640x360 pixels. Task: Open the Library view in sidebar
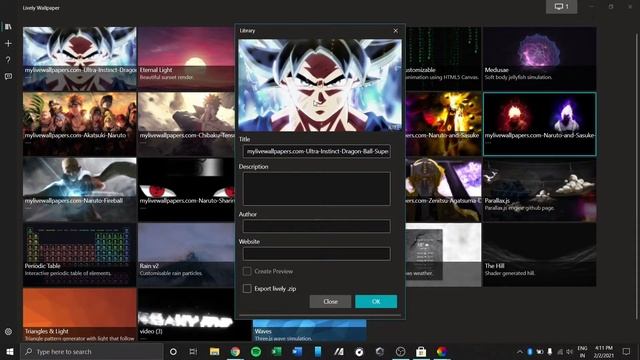pyautogui.click(x=8, y=27)
